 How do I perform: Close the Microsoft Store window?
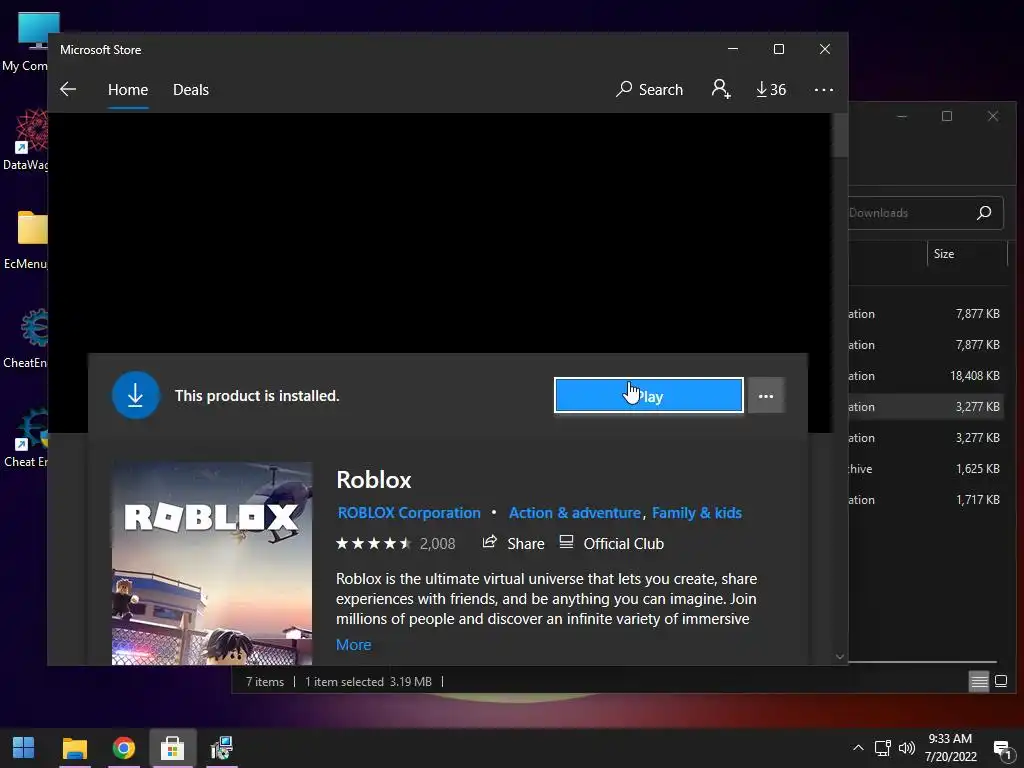pos(825,49)
